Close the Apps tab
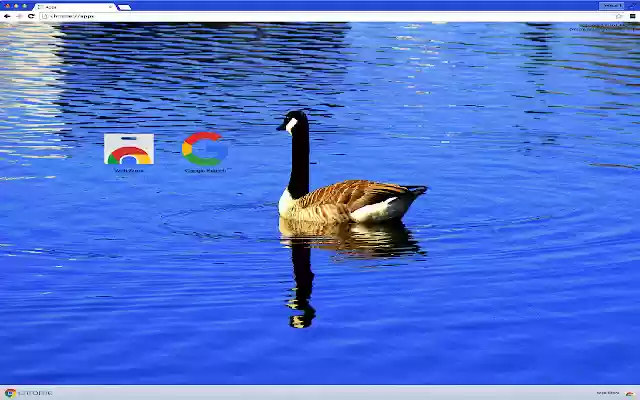Screen dimensions: 640x400 pyautogui.click(x=110, y=7)
